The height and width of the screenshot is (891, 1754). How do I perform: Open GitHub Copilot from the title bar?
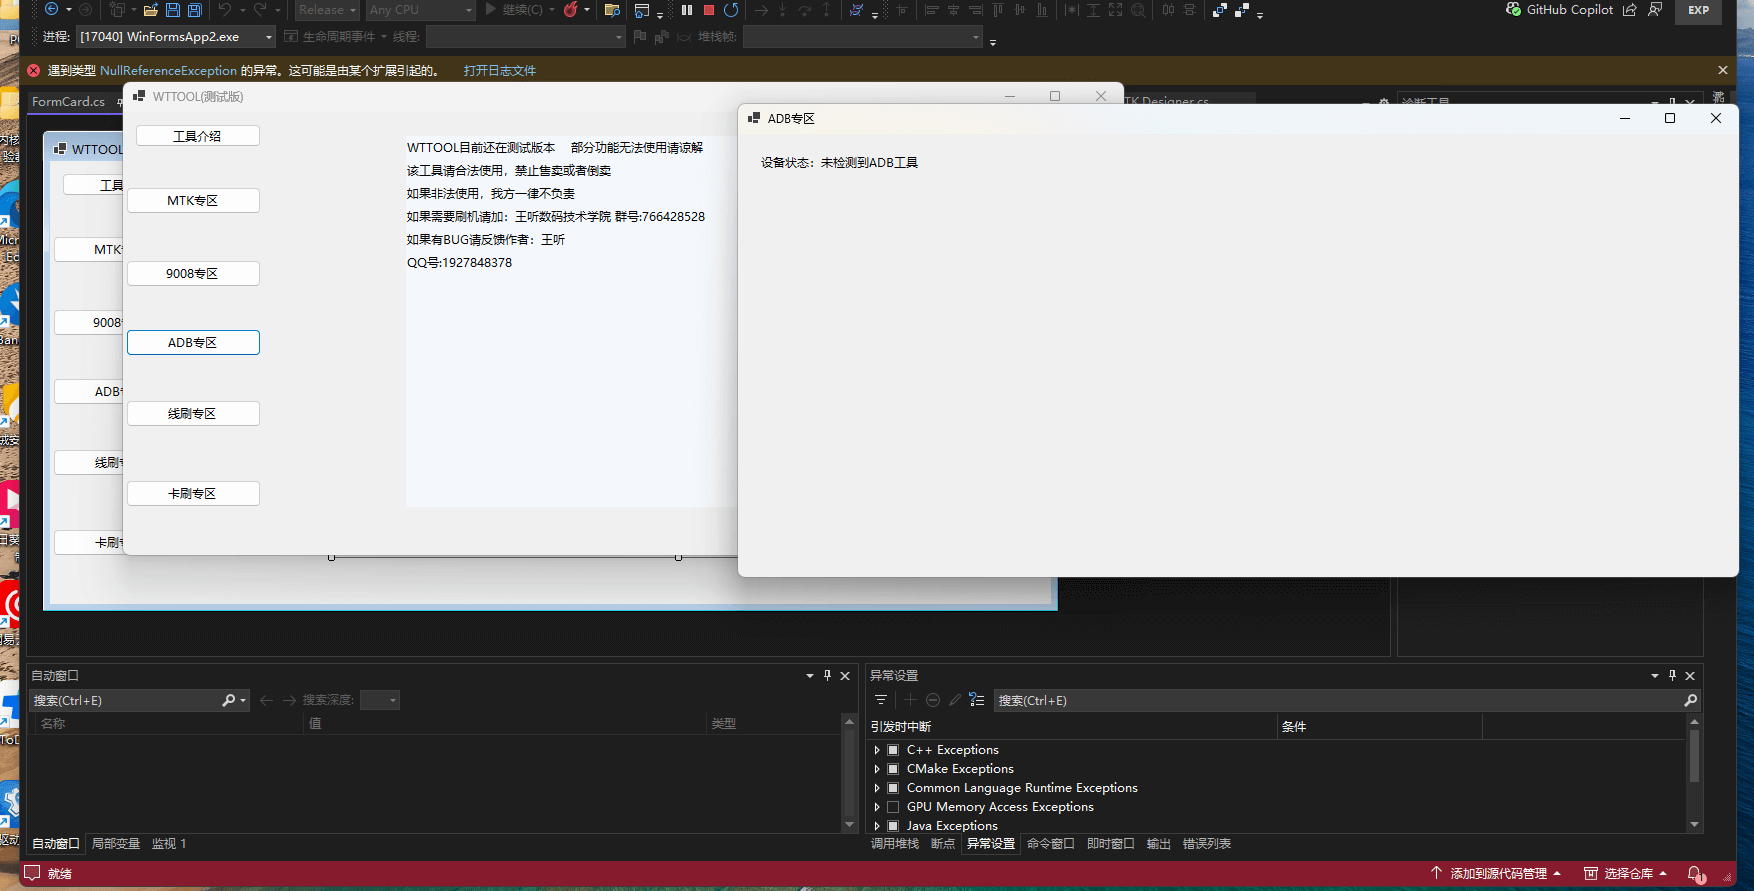tap(1559, 10)
